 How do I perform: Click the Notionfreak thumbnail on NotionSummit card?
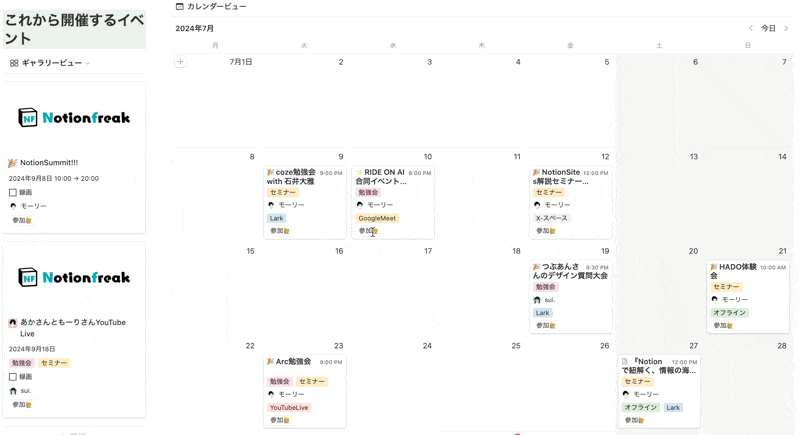pyautogui.click(x=74, y=118)
